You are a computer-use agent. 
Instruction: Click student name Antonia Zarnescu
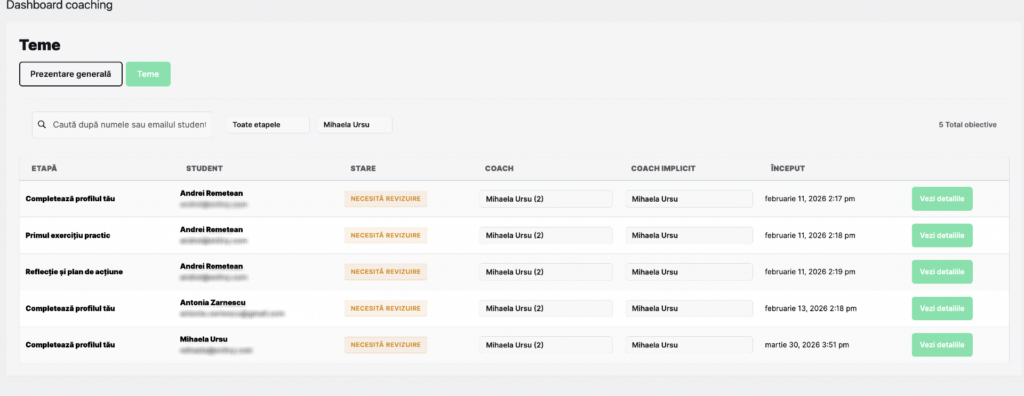pyautogui.click(x=213, y=303)
